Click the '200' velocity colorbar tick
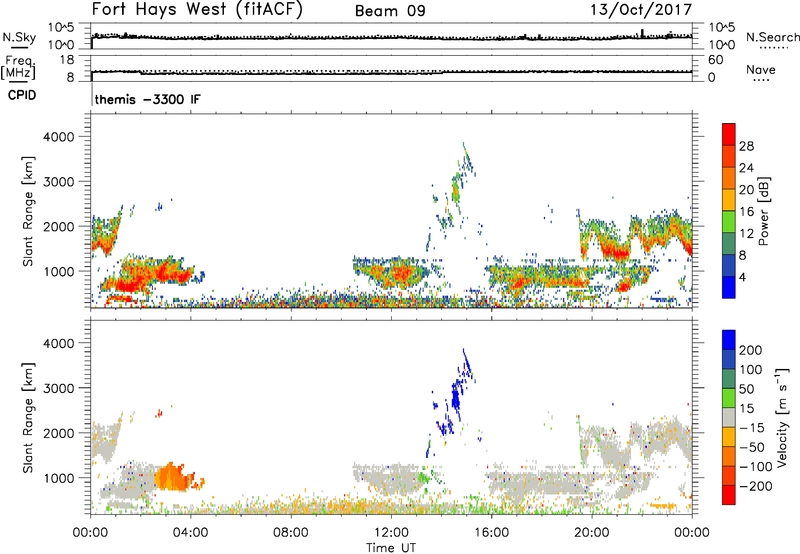The height and width of the screenshot is (554, 800). coord(751,350)
